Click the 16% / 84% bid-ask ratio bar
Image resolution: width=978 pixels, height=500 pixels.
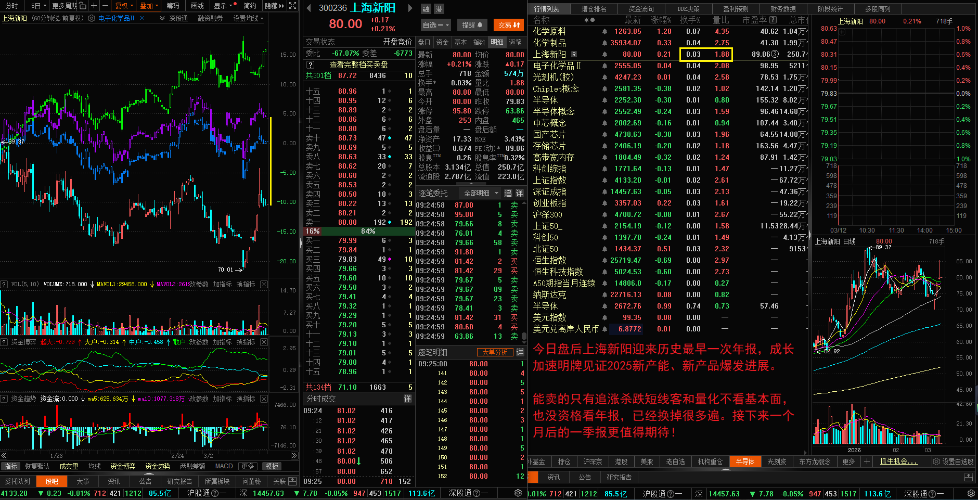[x=359, y=231]
